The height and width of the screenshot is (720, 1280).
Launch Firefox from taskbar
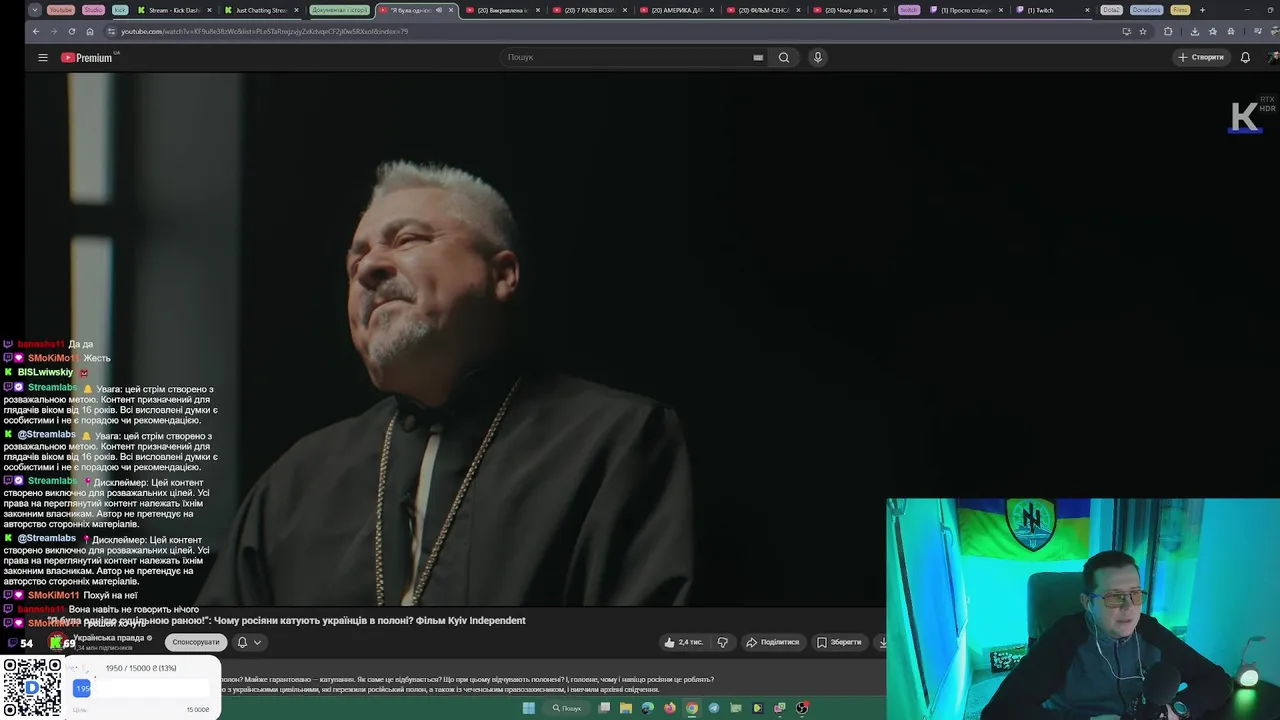click(x=670, y=708)
